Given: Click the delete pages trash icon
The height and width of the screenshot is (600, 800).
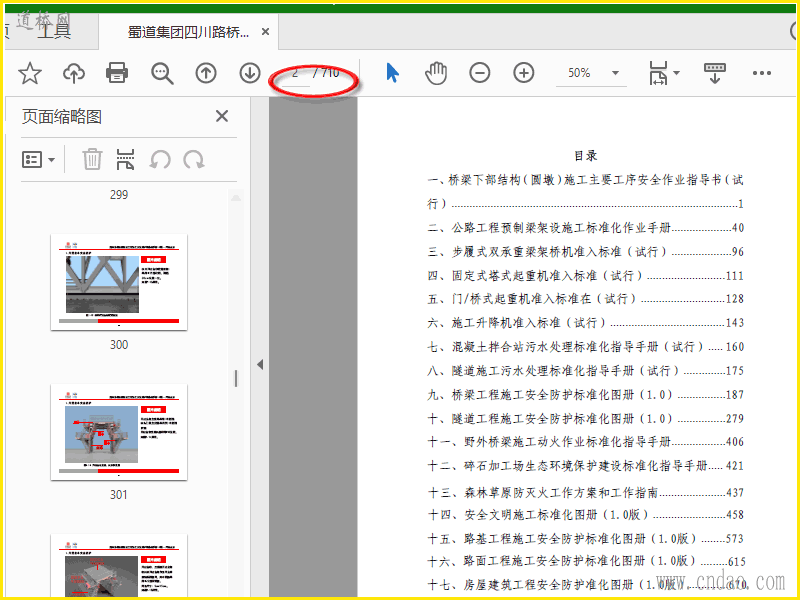Looking at the screenshot, I should (x=92, y=159).
